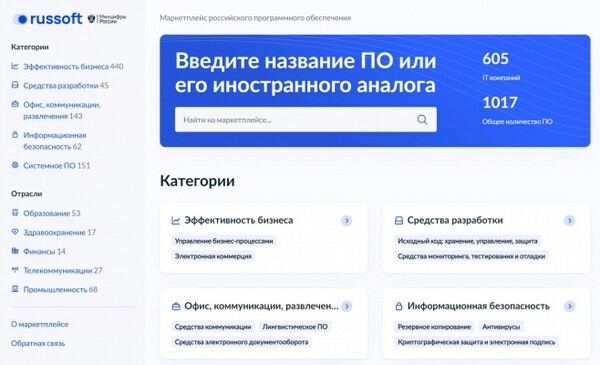Open Информационная безопасность card via chevron

coord(570,306)
